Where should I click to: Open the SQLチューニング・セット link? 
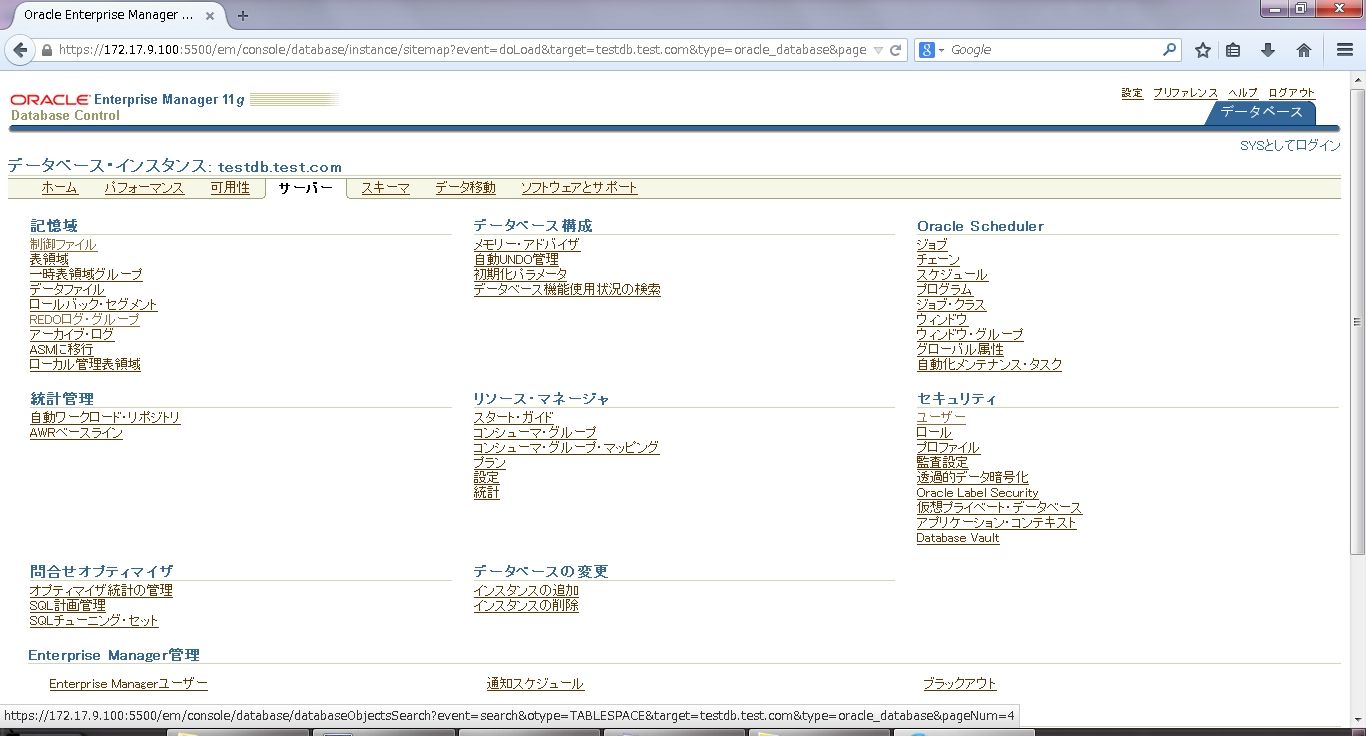click(94, 620)
